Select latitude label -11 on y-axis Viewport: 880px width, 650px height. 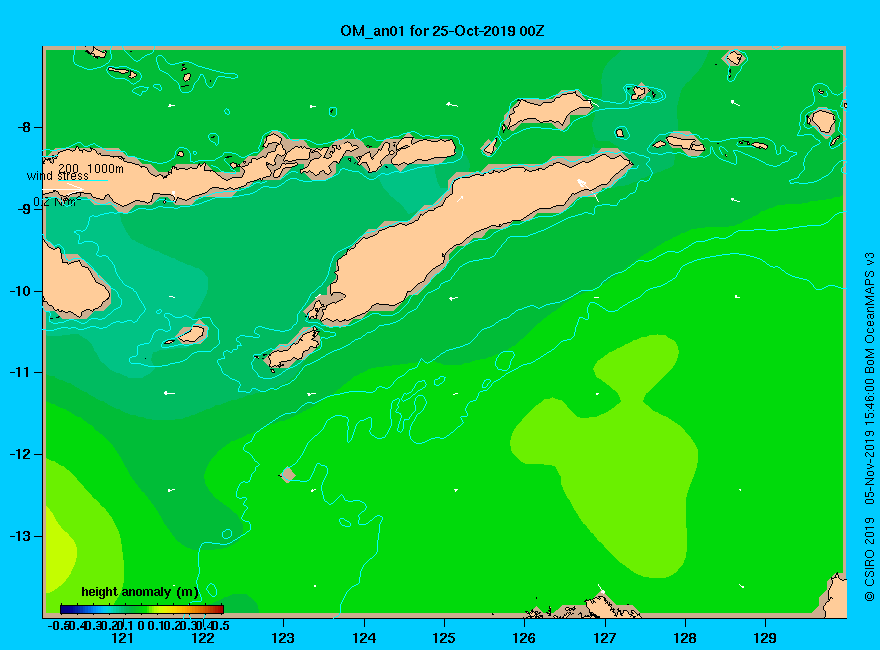[20, 372]
